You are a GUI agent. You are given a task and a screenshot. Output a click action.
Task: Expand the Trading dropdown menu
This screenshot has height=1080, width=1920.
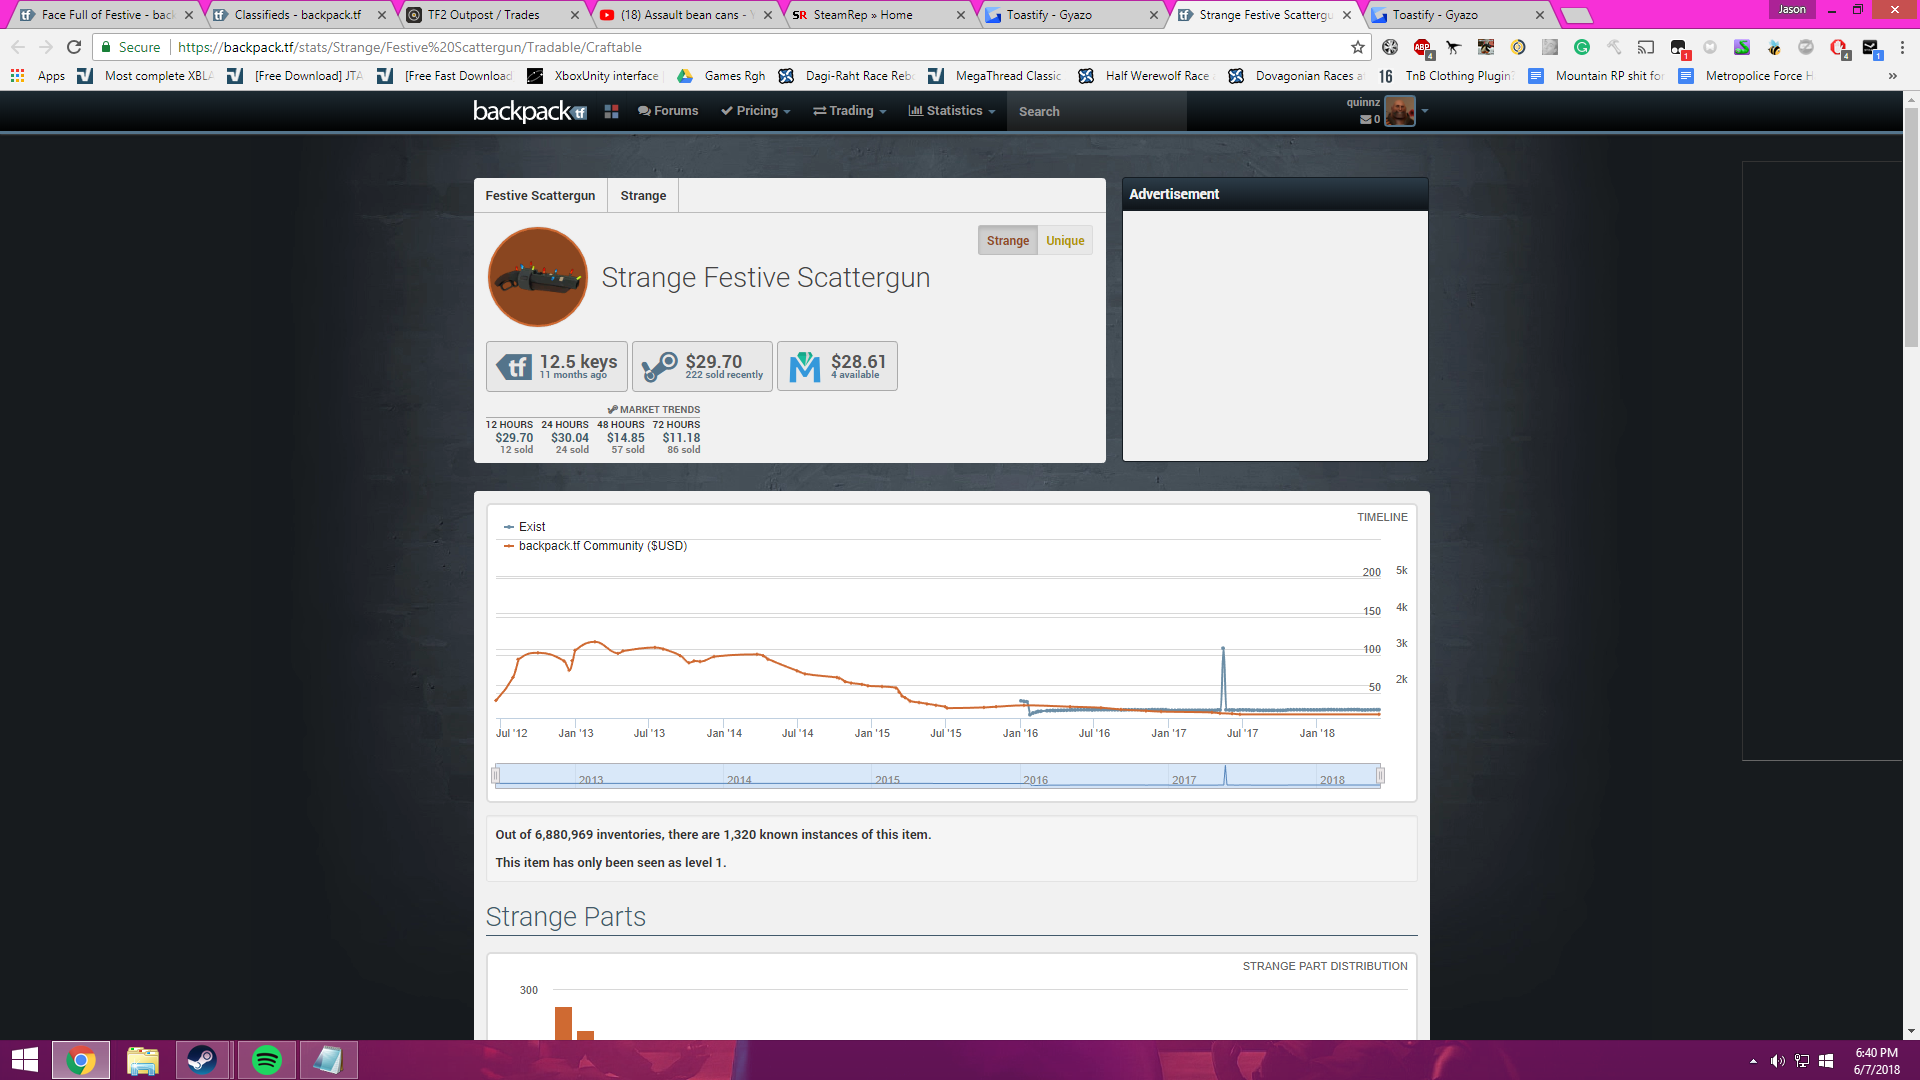849,111
